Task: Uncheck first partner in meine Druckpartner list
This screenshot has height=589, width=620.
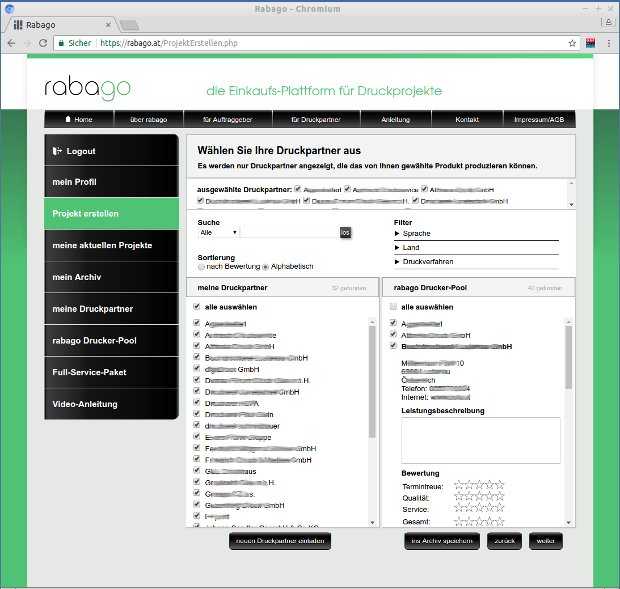Action: pos(197,323)
